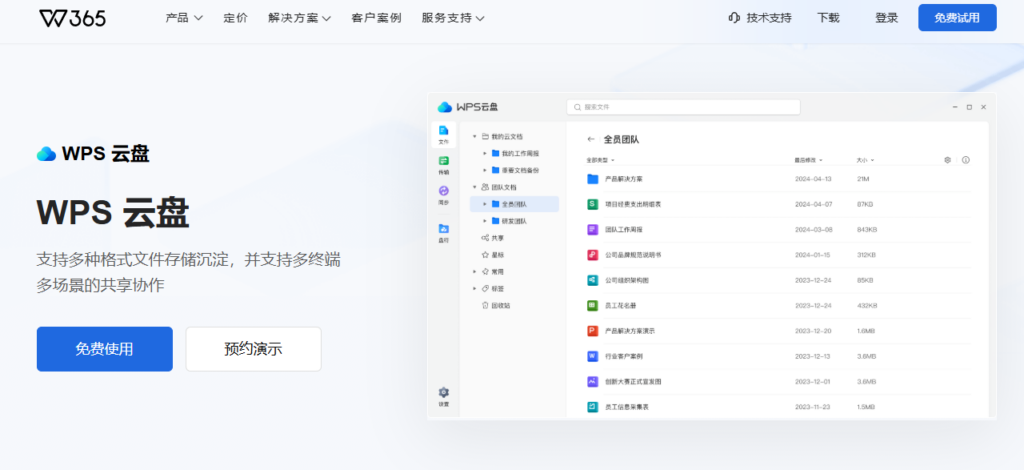Select the 全员团队 tree item
Viewport: 1024px width, 470px height.
pyautogui.click(x=514, y=204)
